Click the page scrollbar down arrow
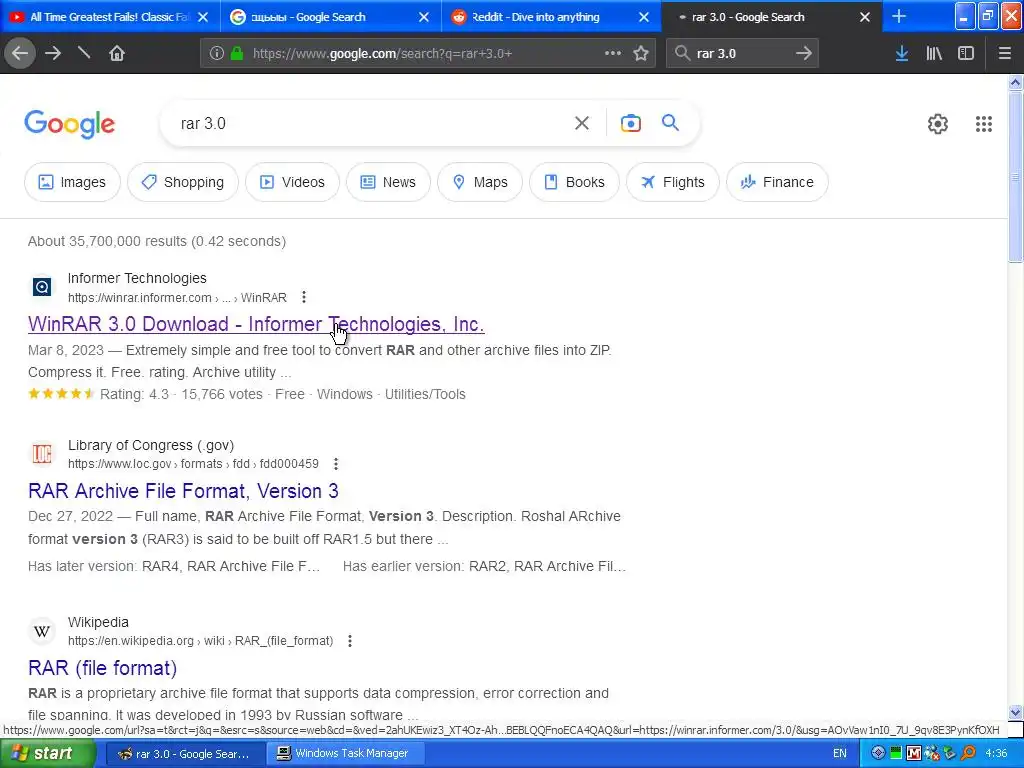 point(1015,712)
